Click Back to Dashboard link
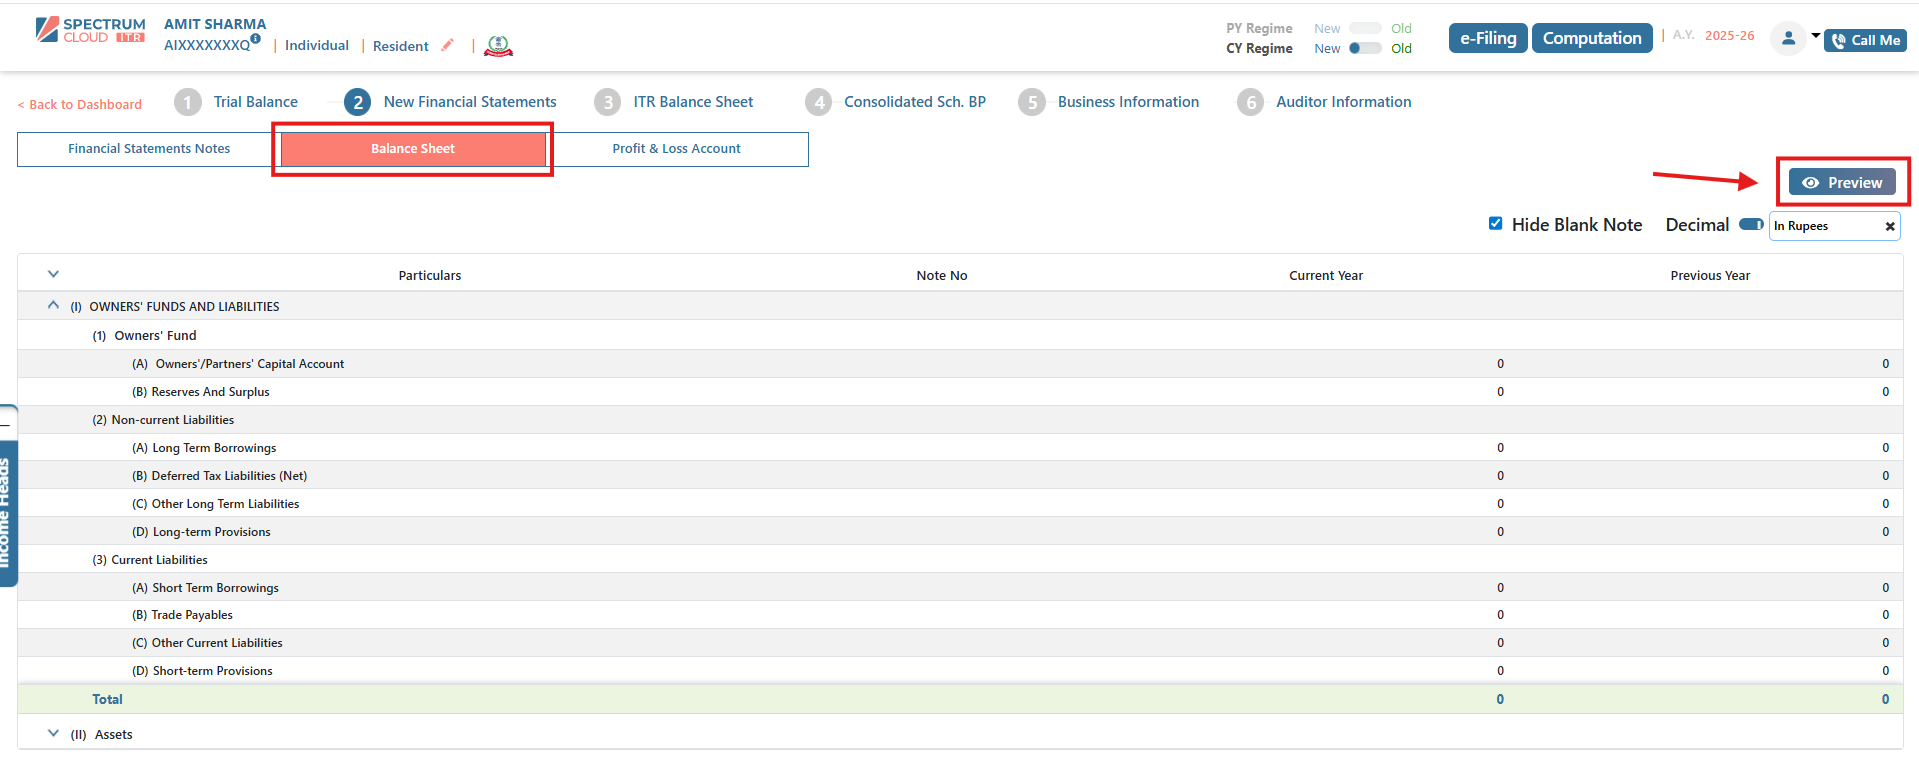Image resolution: width=1919 pixels, height=770 pixels. click(80, 104)
